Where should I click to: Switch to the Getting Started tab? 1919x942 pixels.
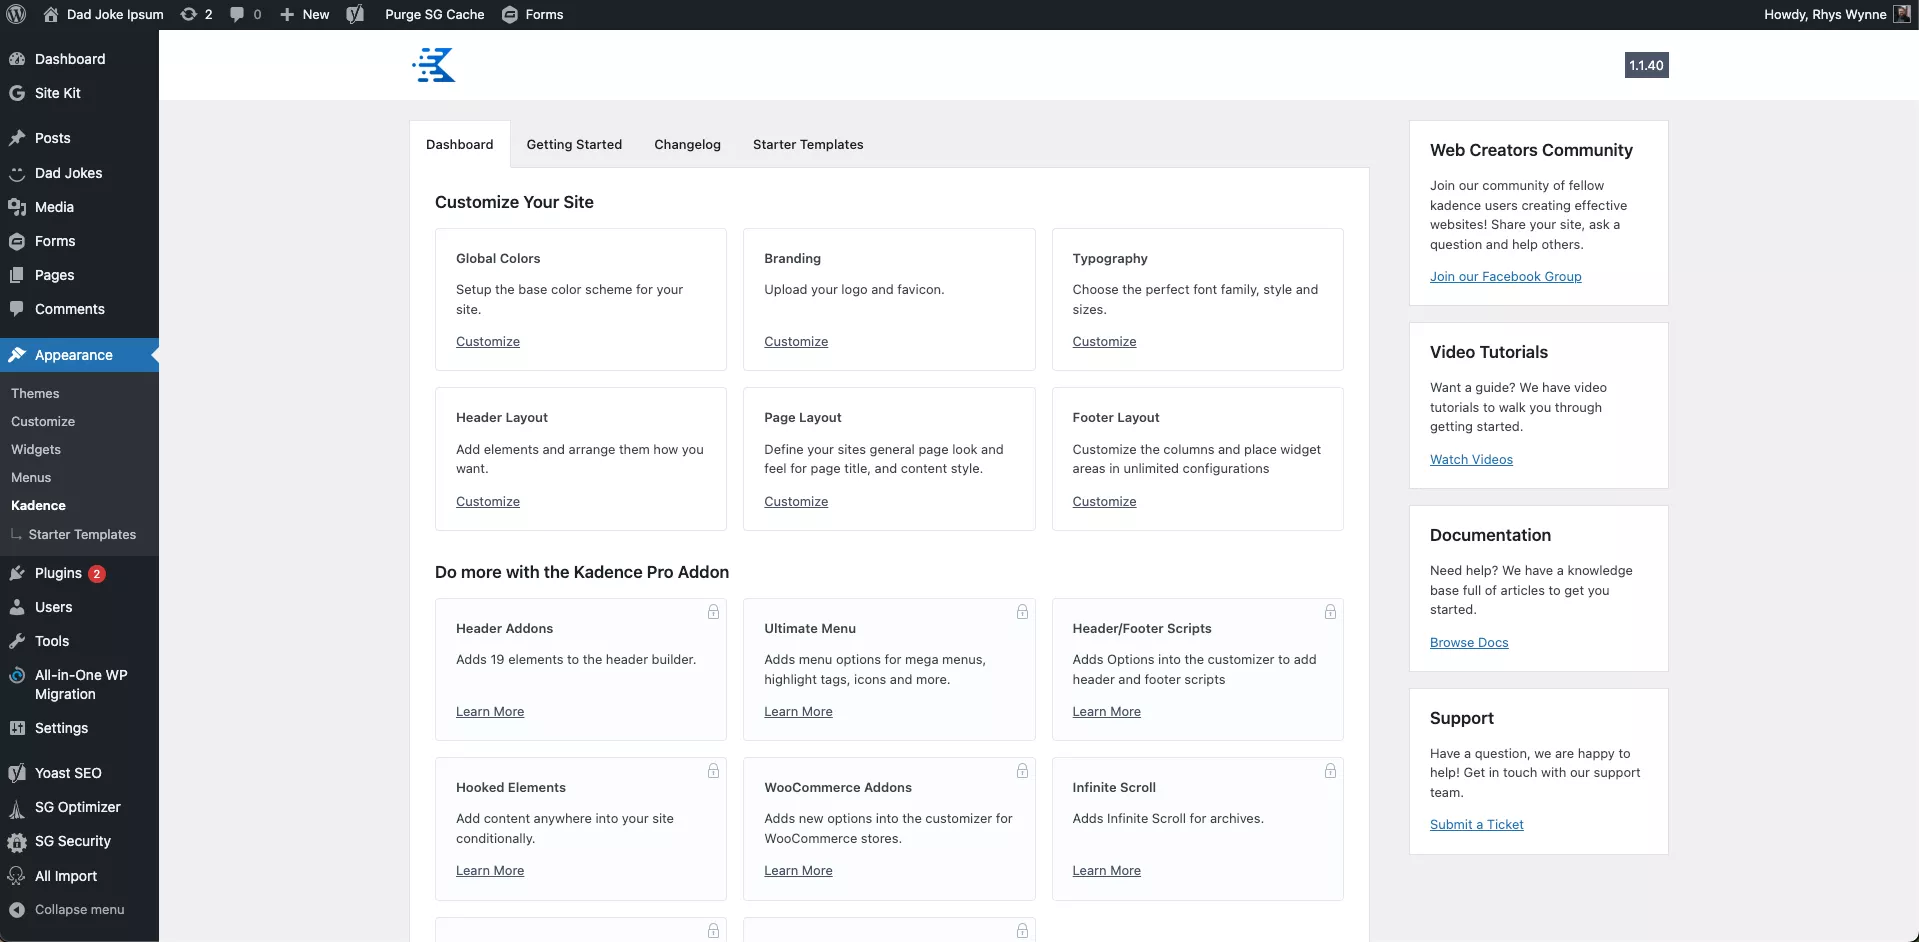pyautogui.click(x=574, y=144)
